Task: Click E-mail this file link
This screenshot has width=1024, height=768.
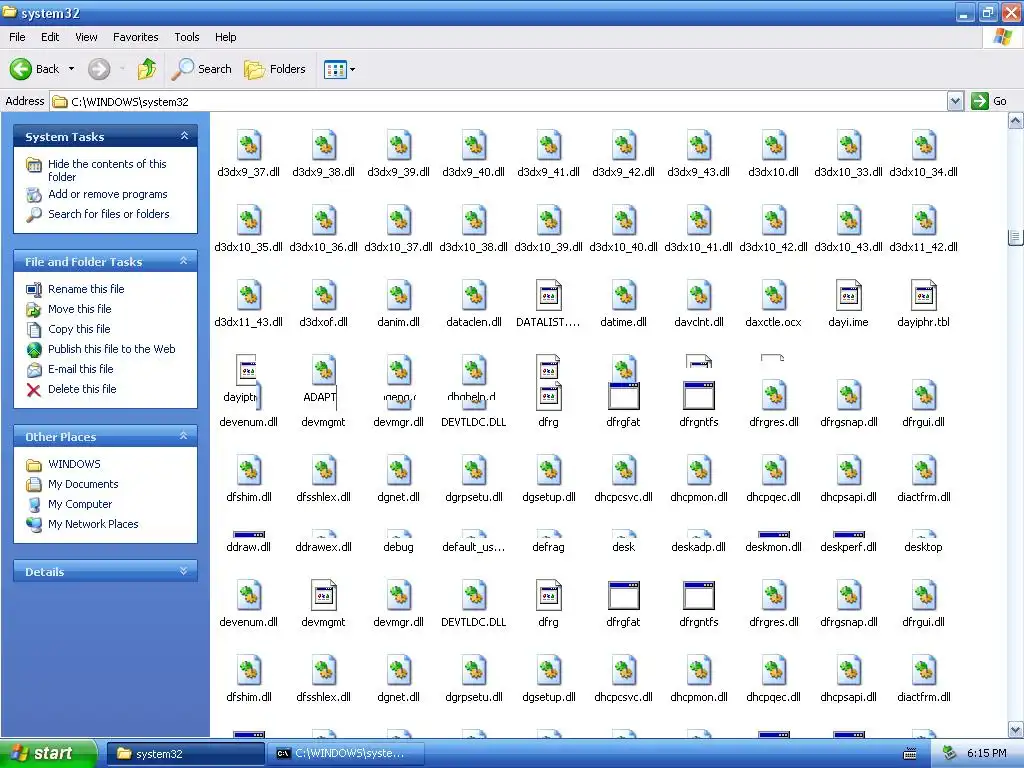Action: tap(80, 369)
